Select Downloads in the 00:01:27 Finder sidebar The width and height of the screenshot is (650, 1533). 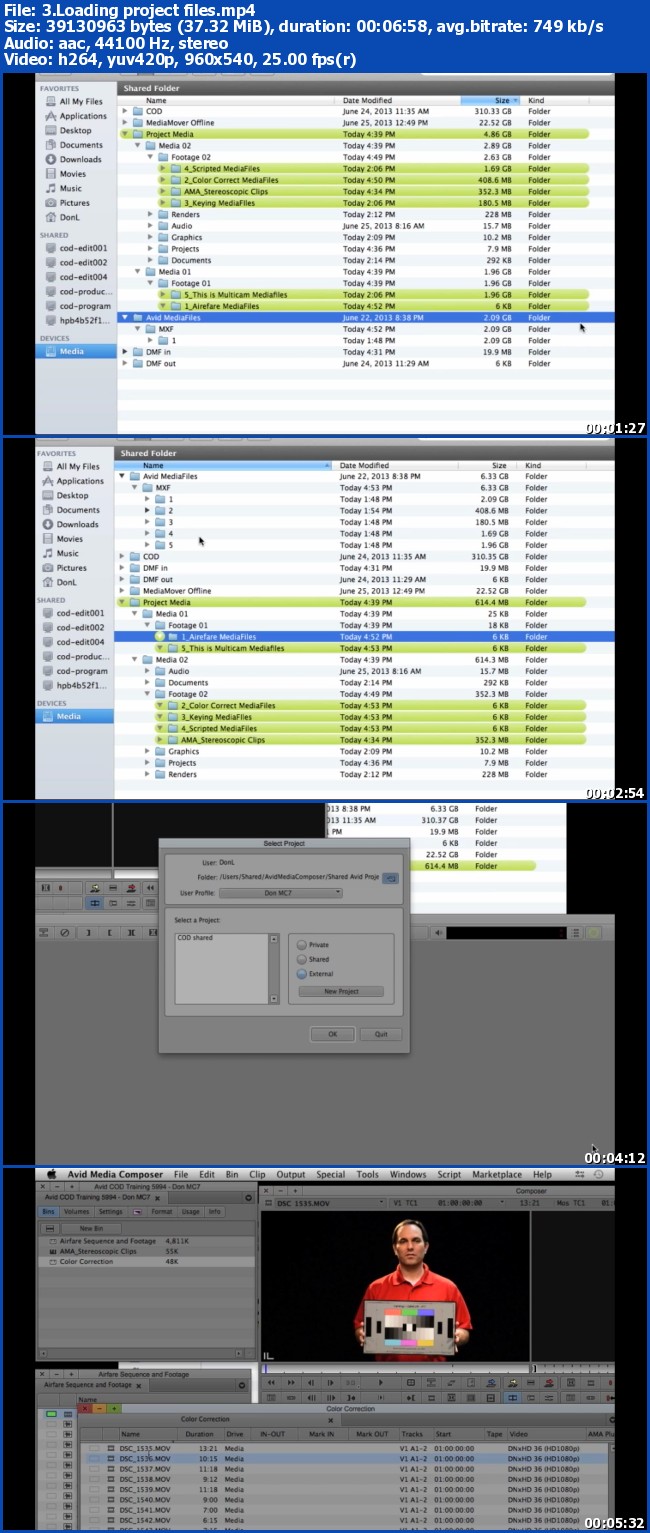[72, 159]
